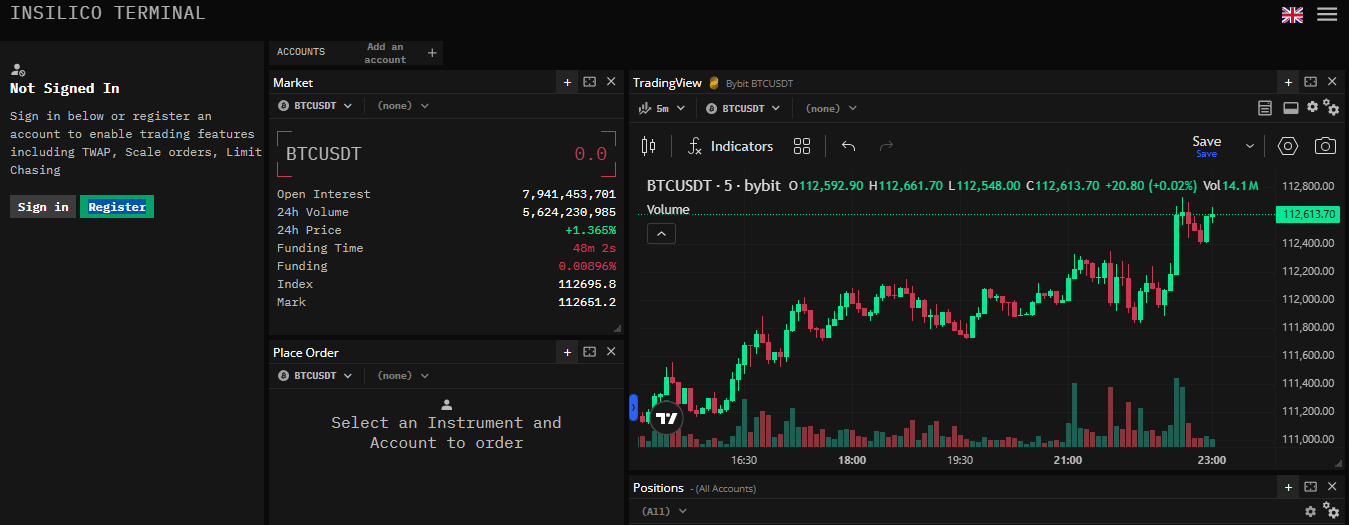Open TradingView single gear settings
The image size is (1349, 525).
(1312, 107)
